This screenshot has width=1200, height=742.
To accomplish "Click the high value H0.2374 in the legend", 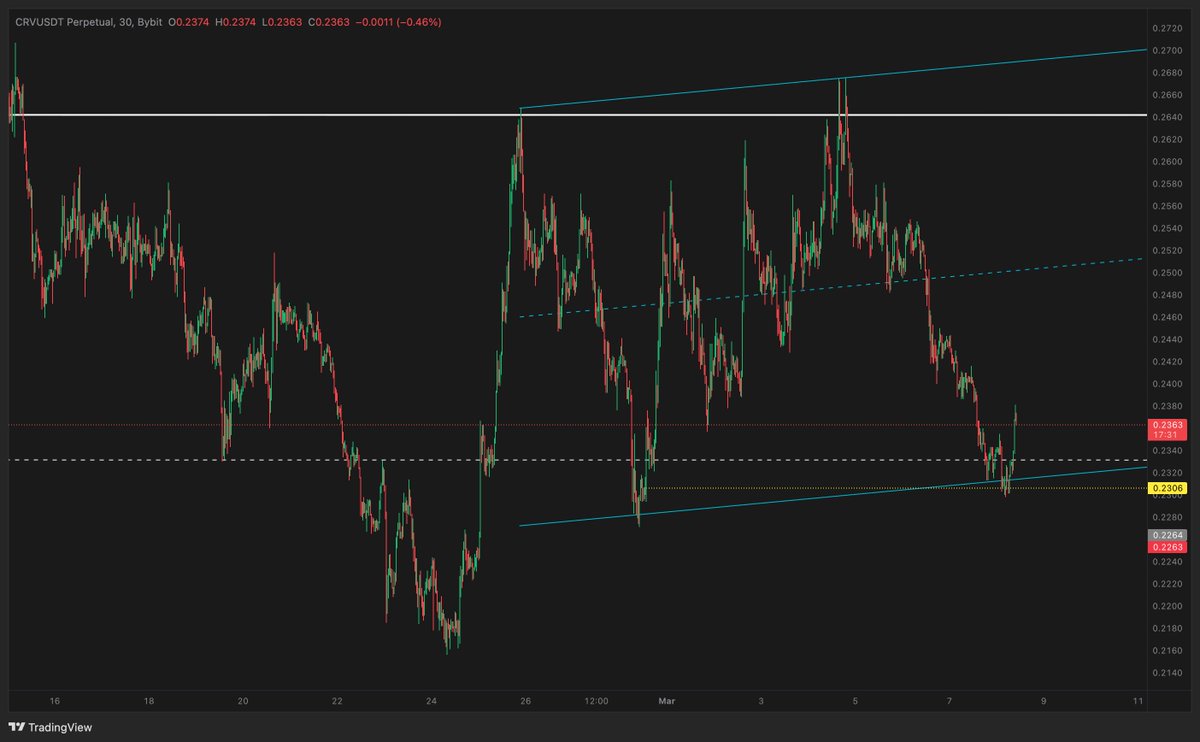I will pos(235,21).
